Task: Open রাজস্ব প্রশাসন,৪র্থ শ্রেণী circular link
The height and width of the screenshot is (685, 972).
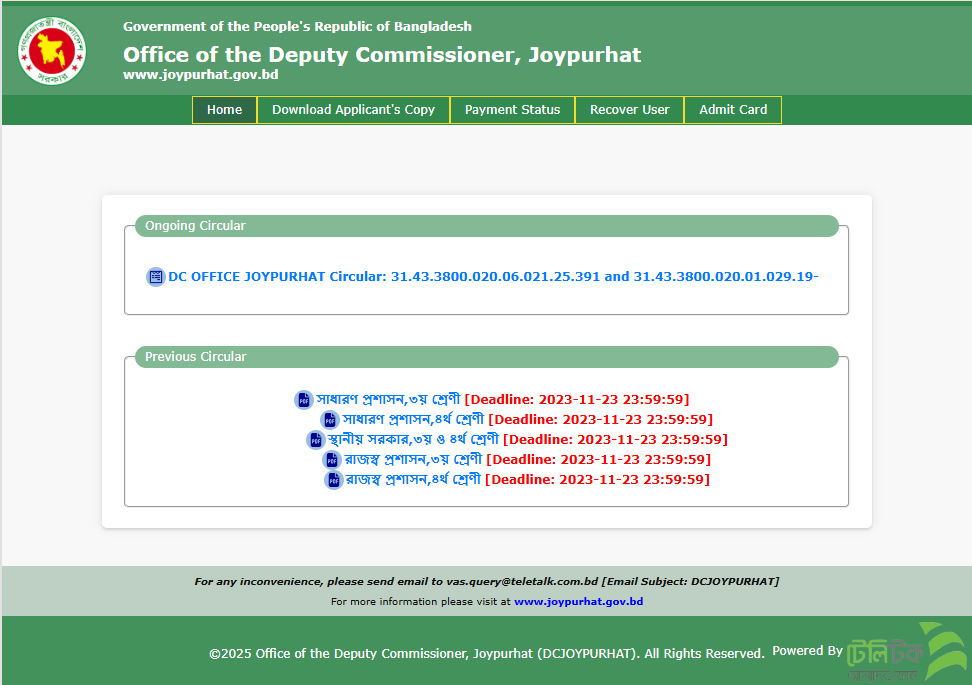Action: [414, 479]
